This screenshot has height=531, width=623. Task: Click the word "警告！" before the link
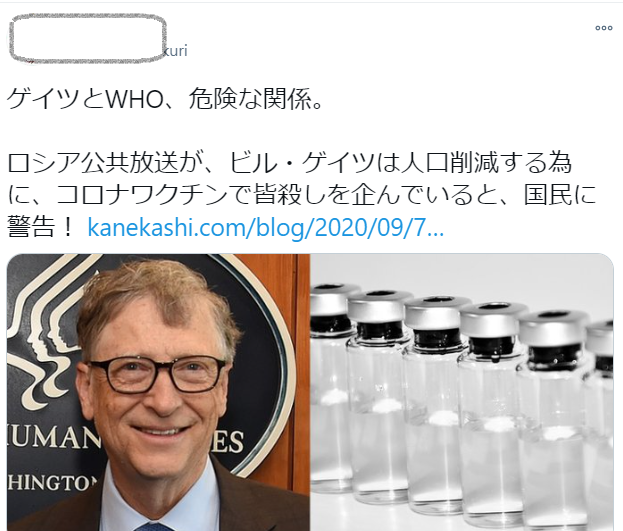coord(40,228)
